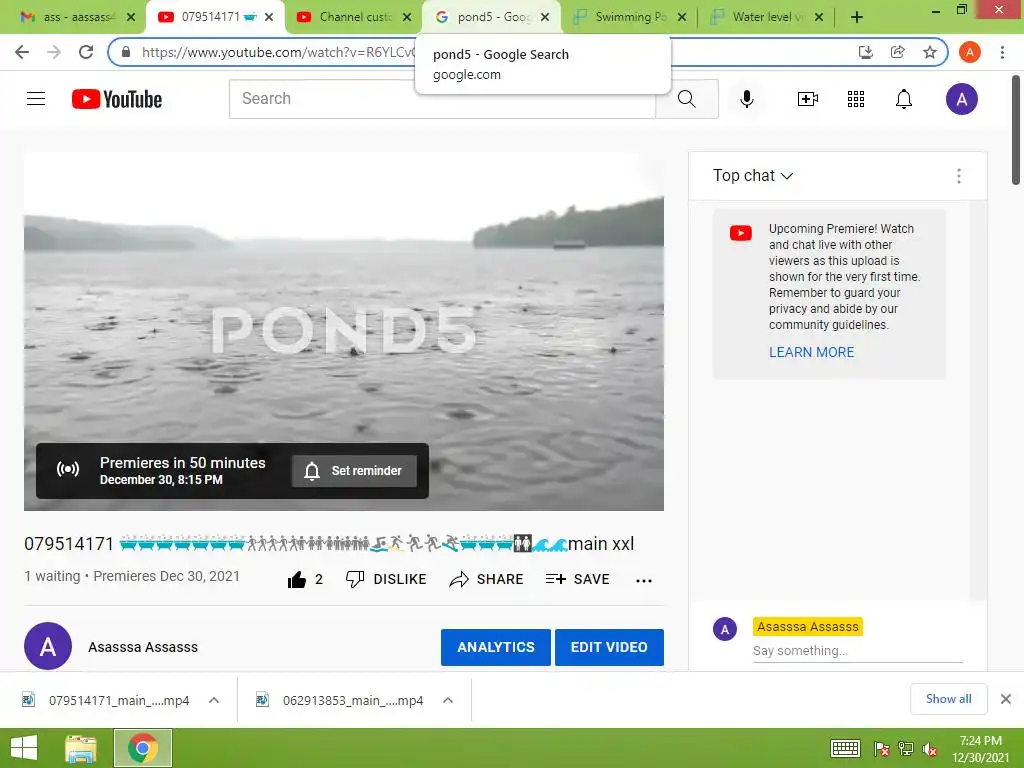The width and height of the screenshot is (1024, 768).
Task: Click the search magnifier button
Action: click(686, 99)
